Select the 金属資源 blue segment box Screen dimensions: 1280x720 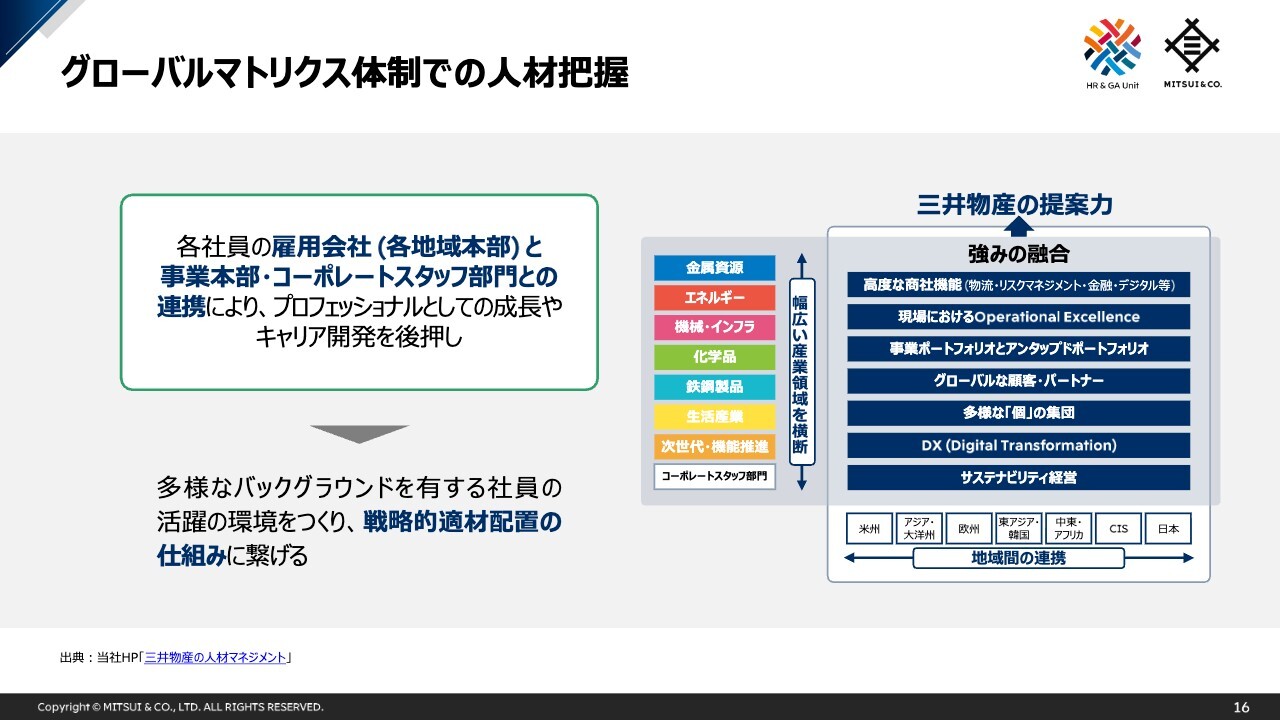(714, 268)
